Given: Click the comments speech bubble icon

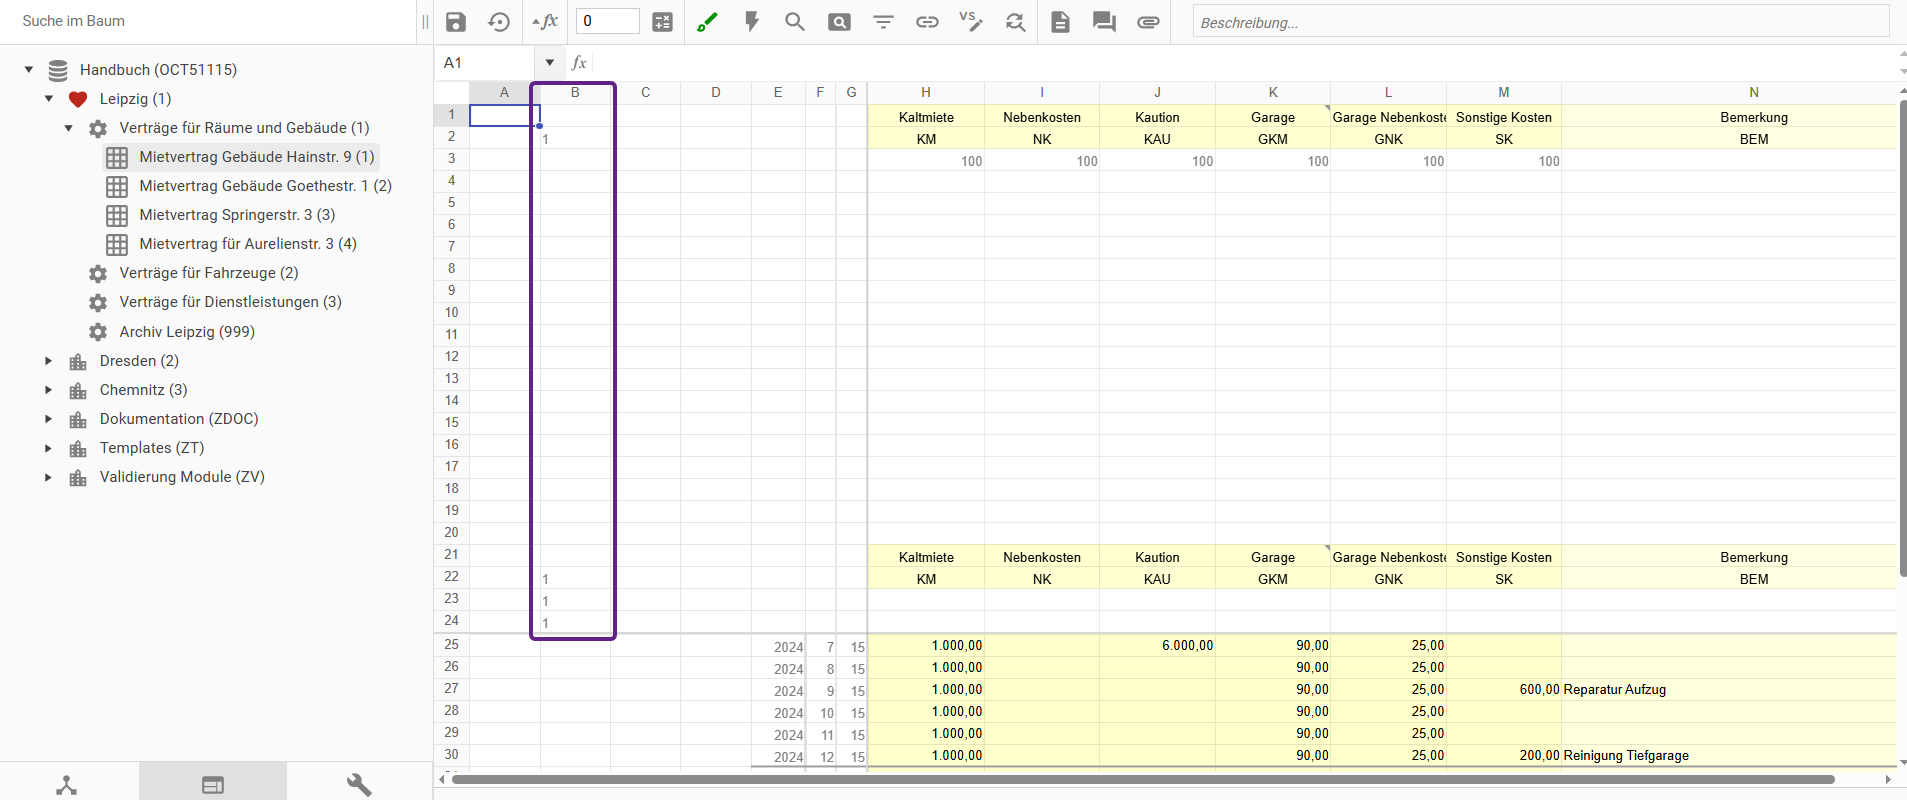Looking at the screenshot, I should (x=1104, y=22).
